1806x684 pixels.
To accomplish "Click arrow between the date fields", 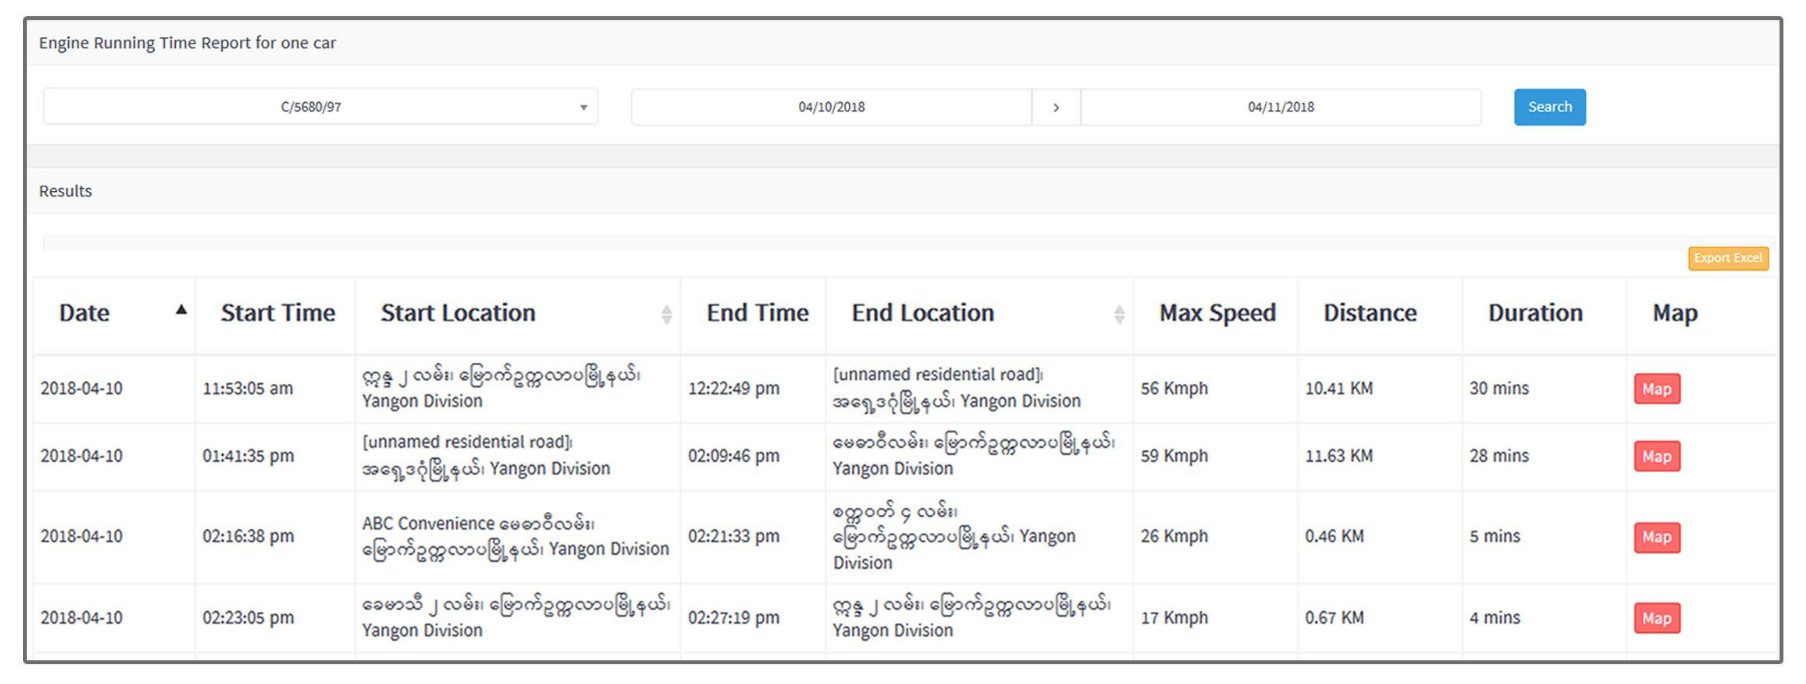I will 1056,107.
